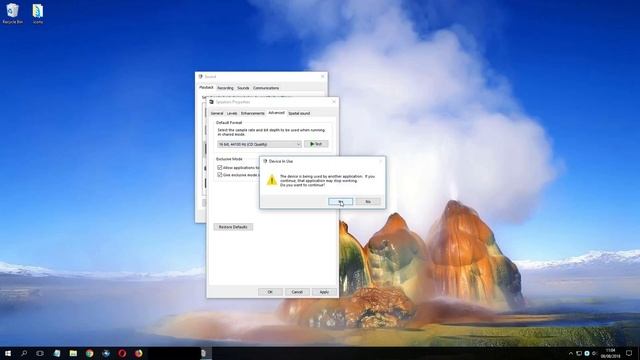Close the Speakers Properties window
Image resolution: width=640 pixels, height=360 pixels.
[x=334, y=102]
